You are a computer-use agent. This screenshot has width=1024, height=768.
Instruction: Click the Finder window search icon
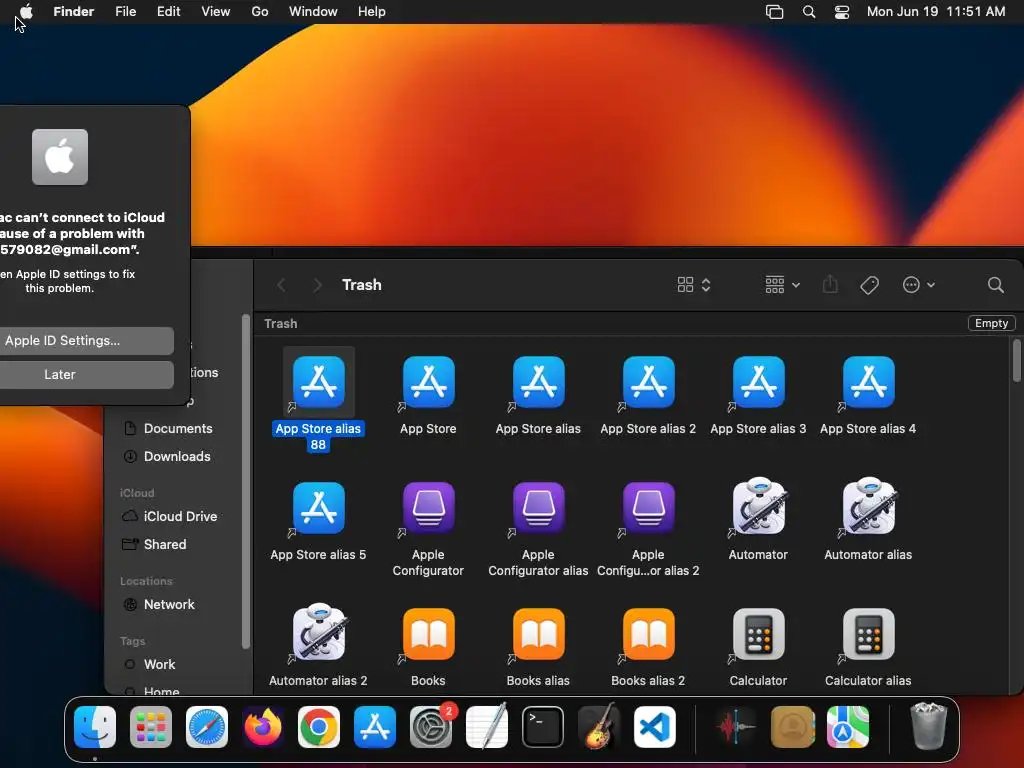coord(995,285)
